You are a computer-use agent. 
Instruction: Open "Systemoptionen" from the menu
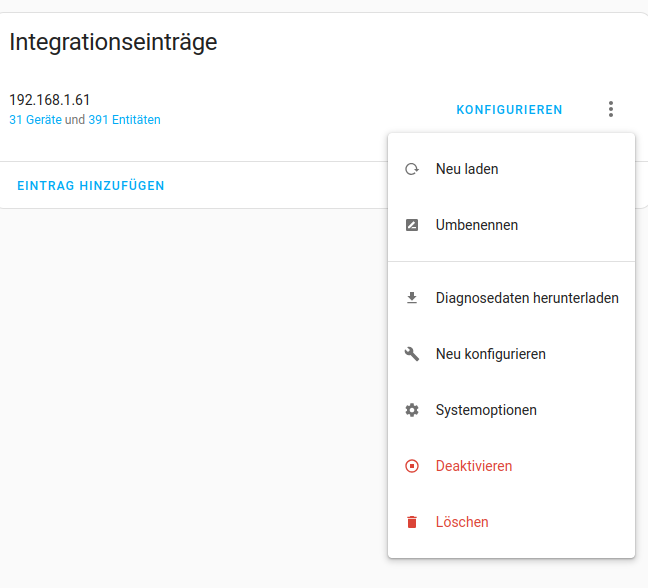(511, 410)
